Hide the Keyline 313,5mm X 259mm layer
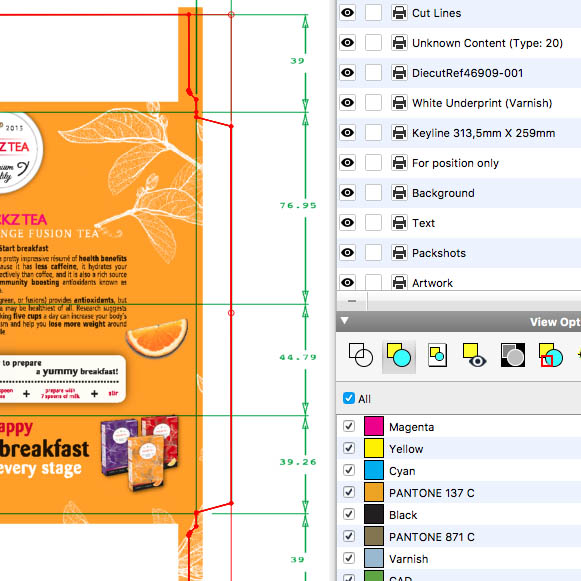This screenshot has height=581, width=581. coord(347,133)
